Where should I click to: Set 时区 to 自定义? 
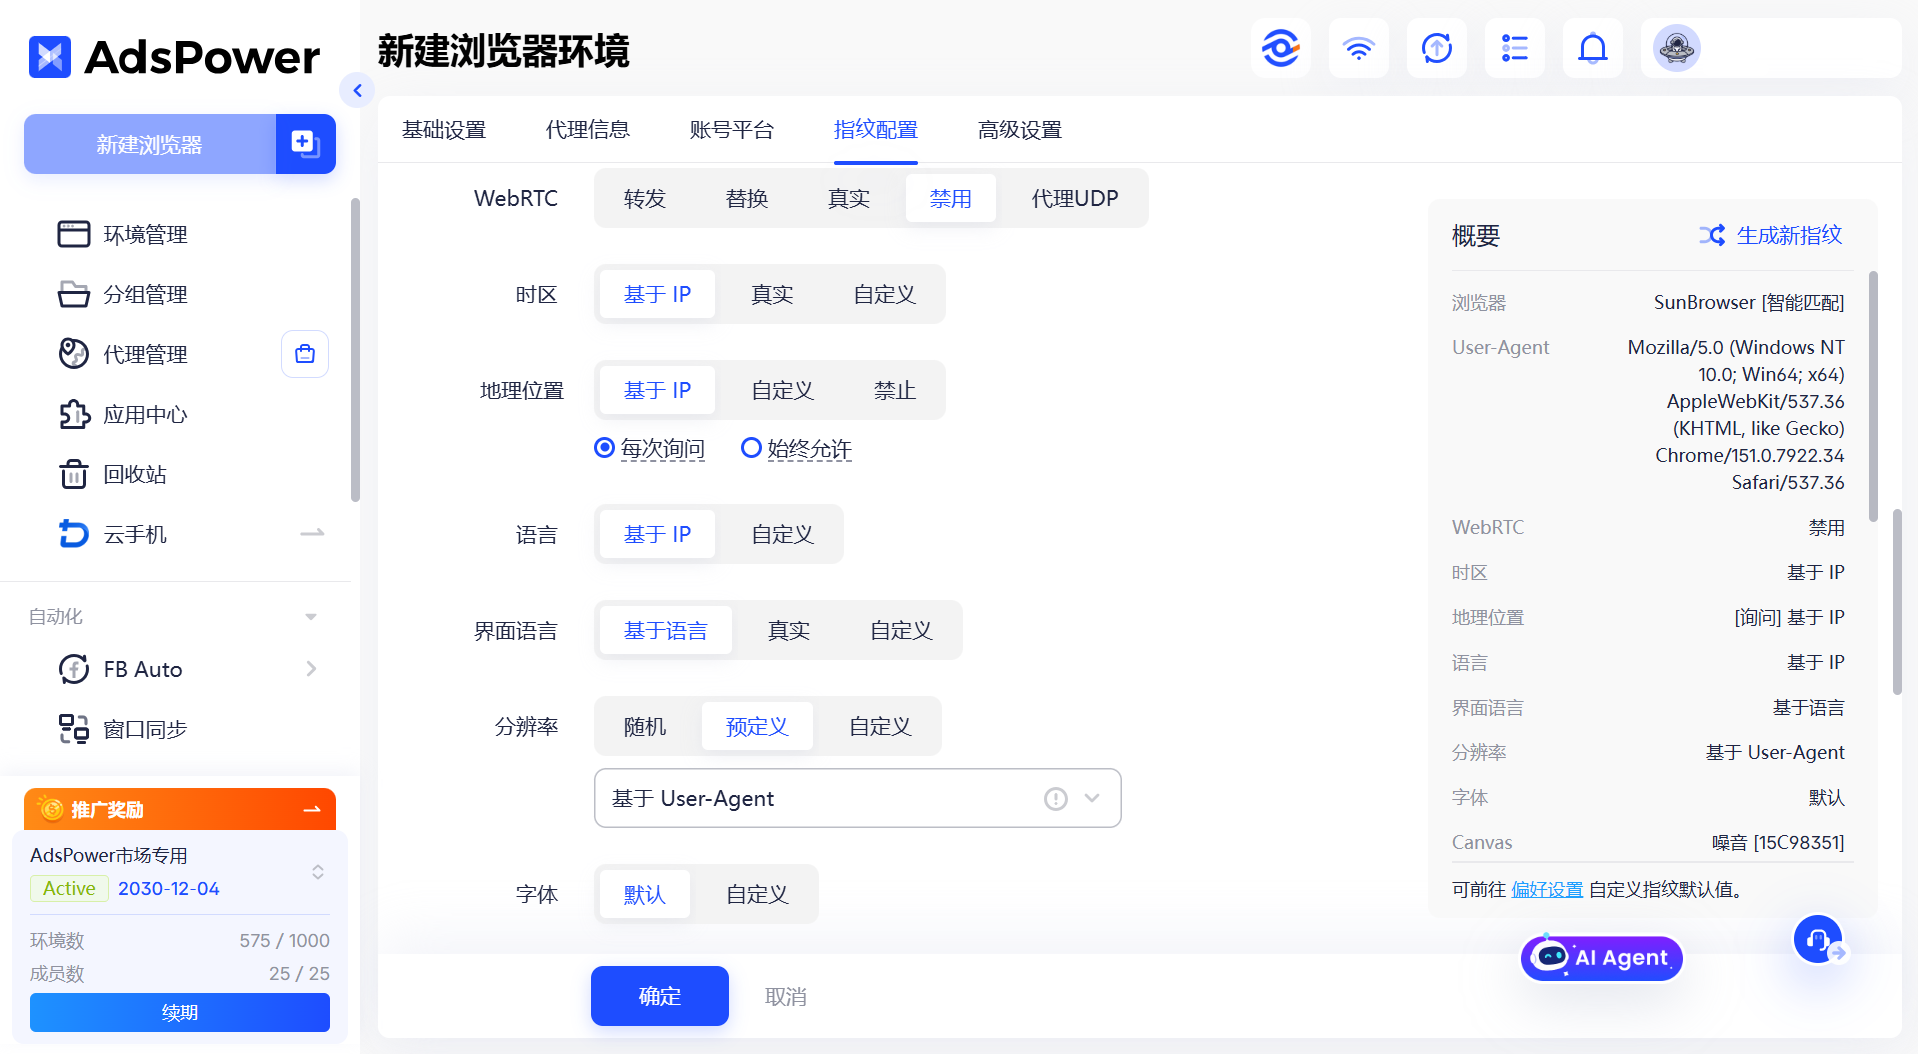884,294
